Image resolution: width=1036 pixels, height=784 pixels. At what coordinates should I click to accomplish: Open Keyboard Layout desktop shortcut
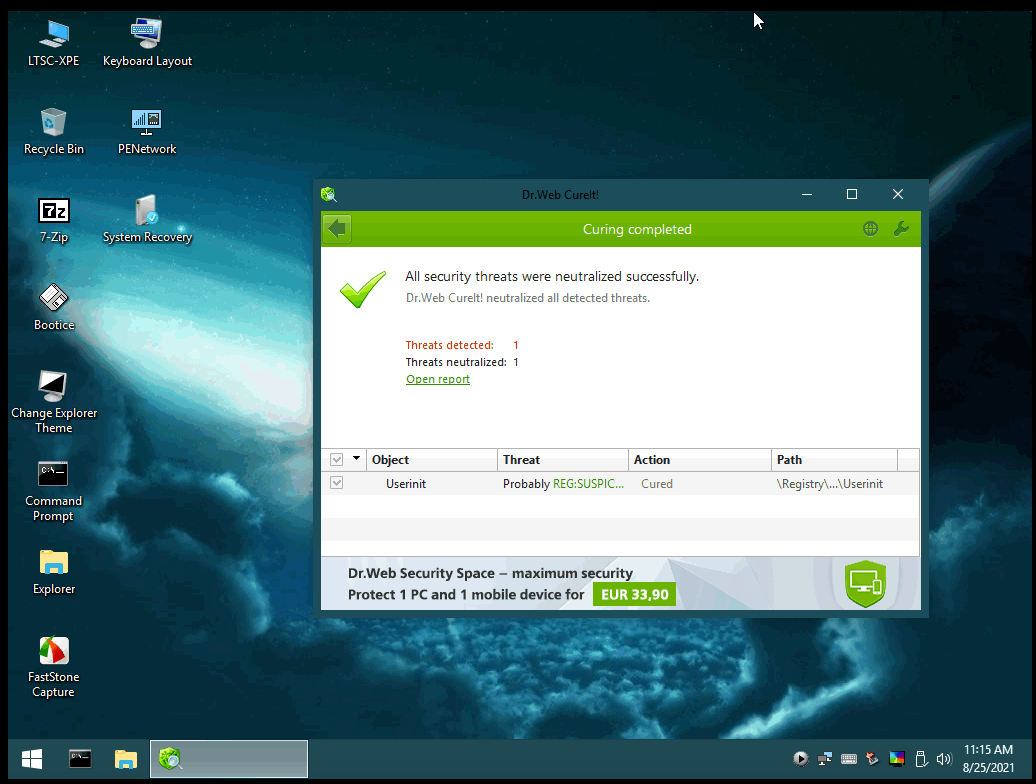(x=147, y=43)
